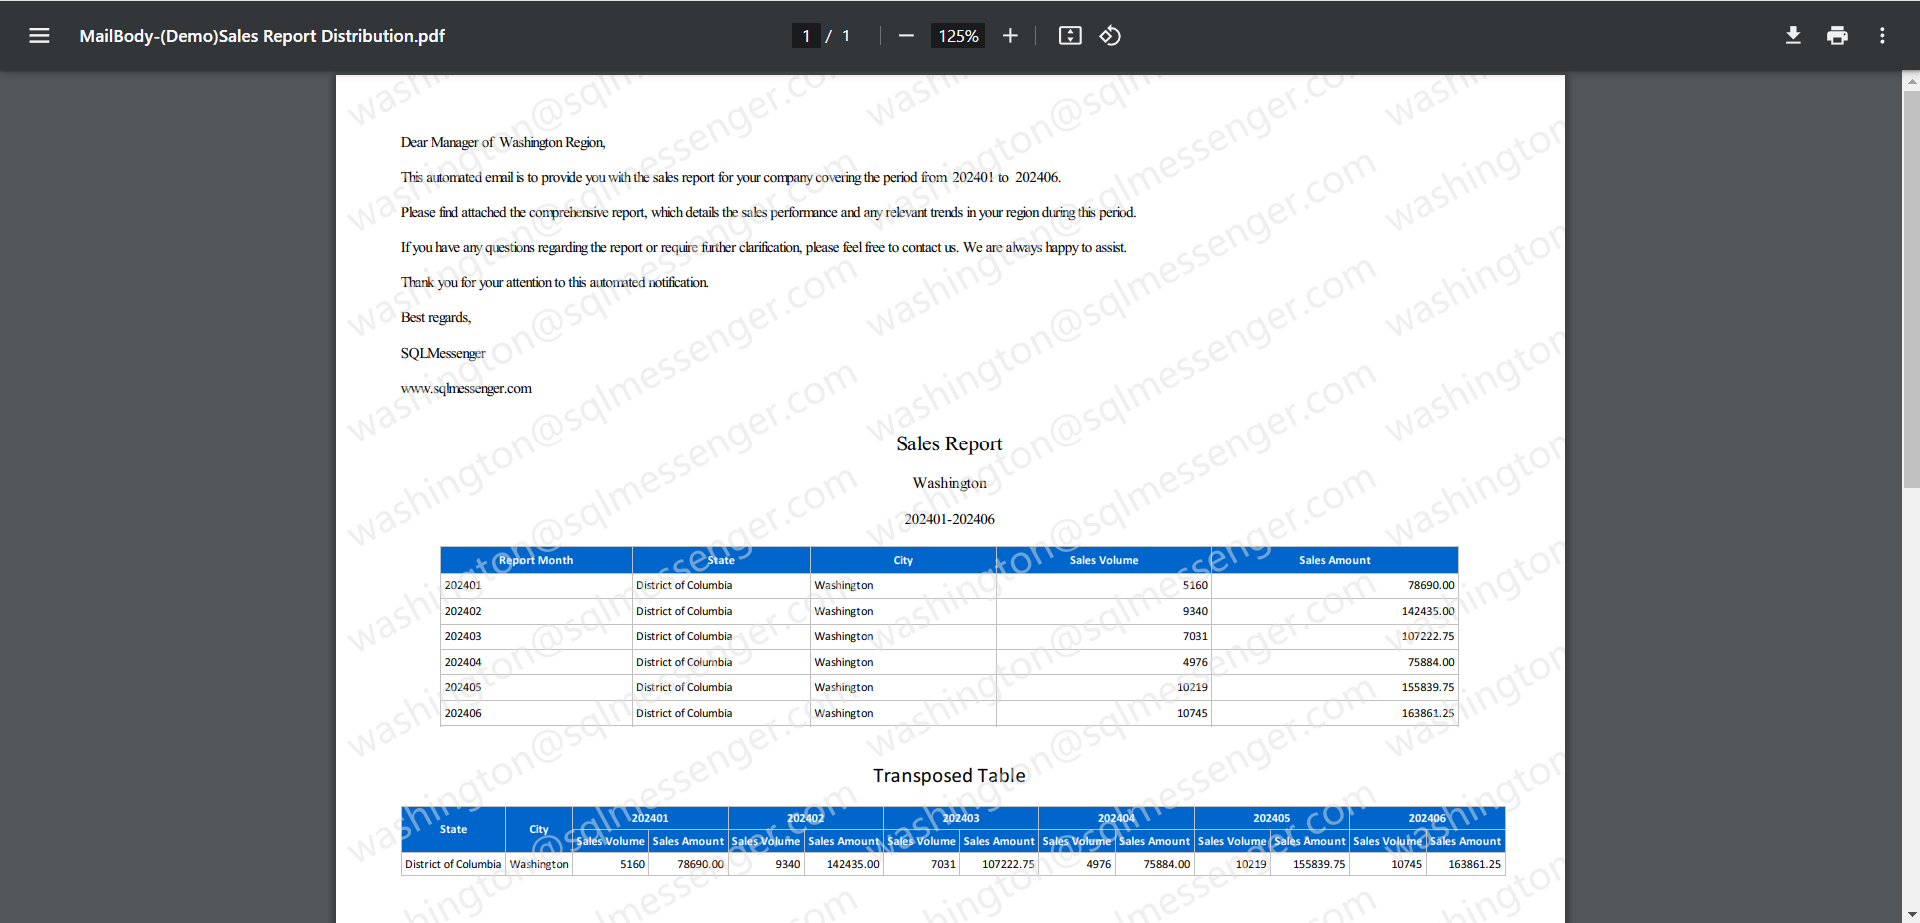
Task: Click the page number input field
Action: tap(806, 36)
